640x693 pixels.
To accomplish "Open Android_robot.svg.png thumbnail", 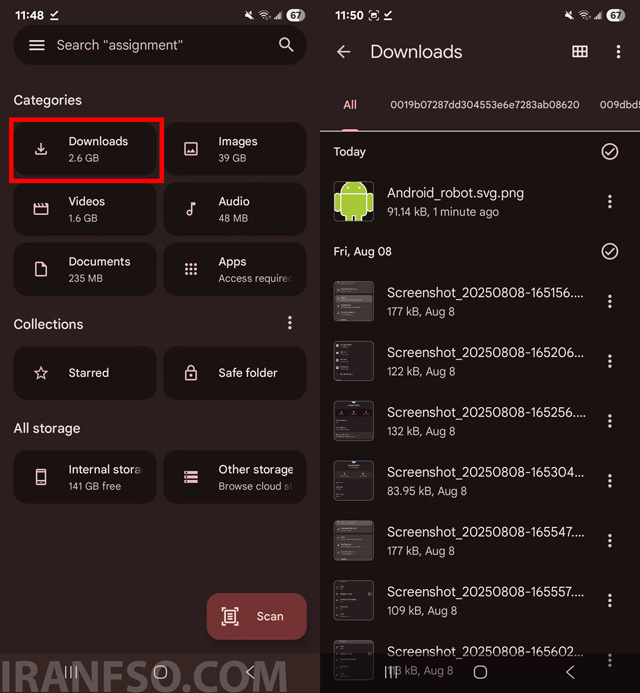I will click(x=354, y=201).
